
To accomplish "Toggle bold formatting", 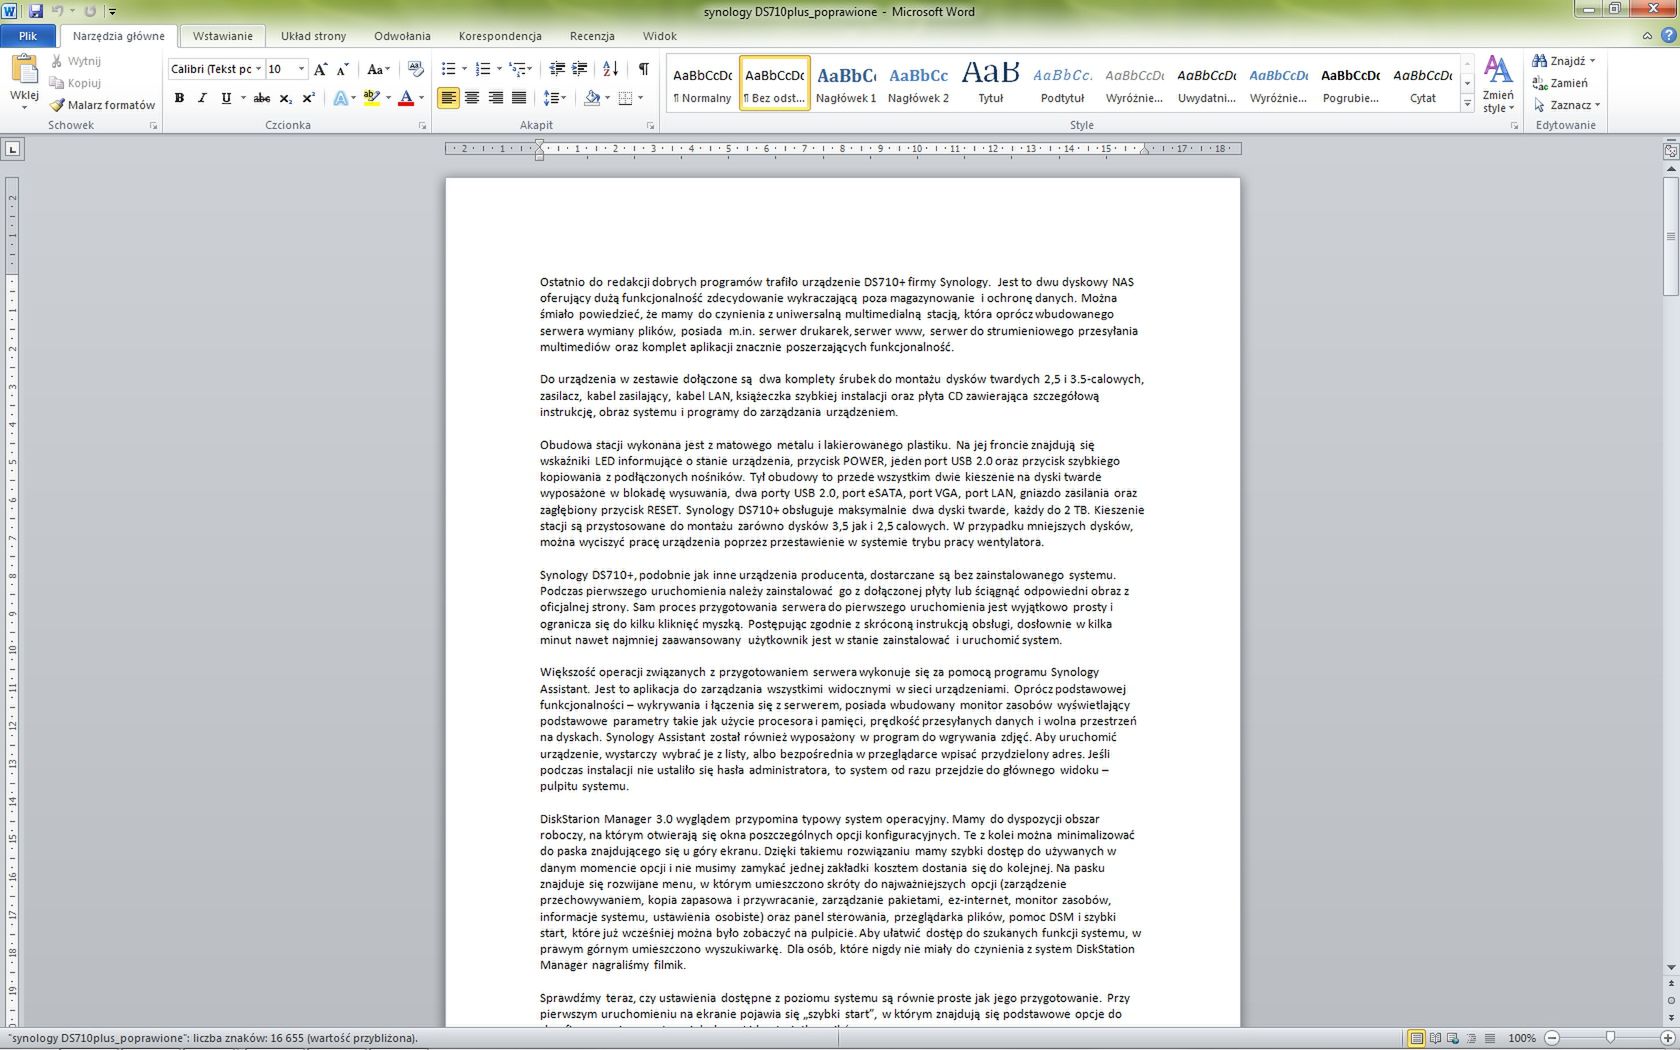I will click(179, 98).
